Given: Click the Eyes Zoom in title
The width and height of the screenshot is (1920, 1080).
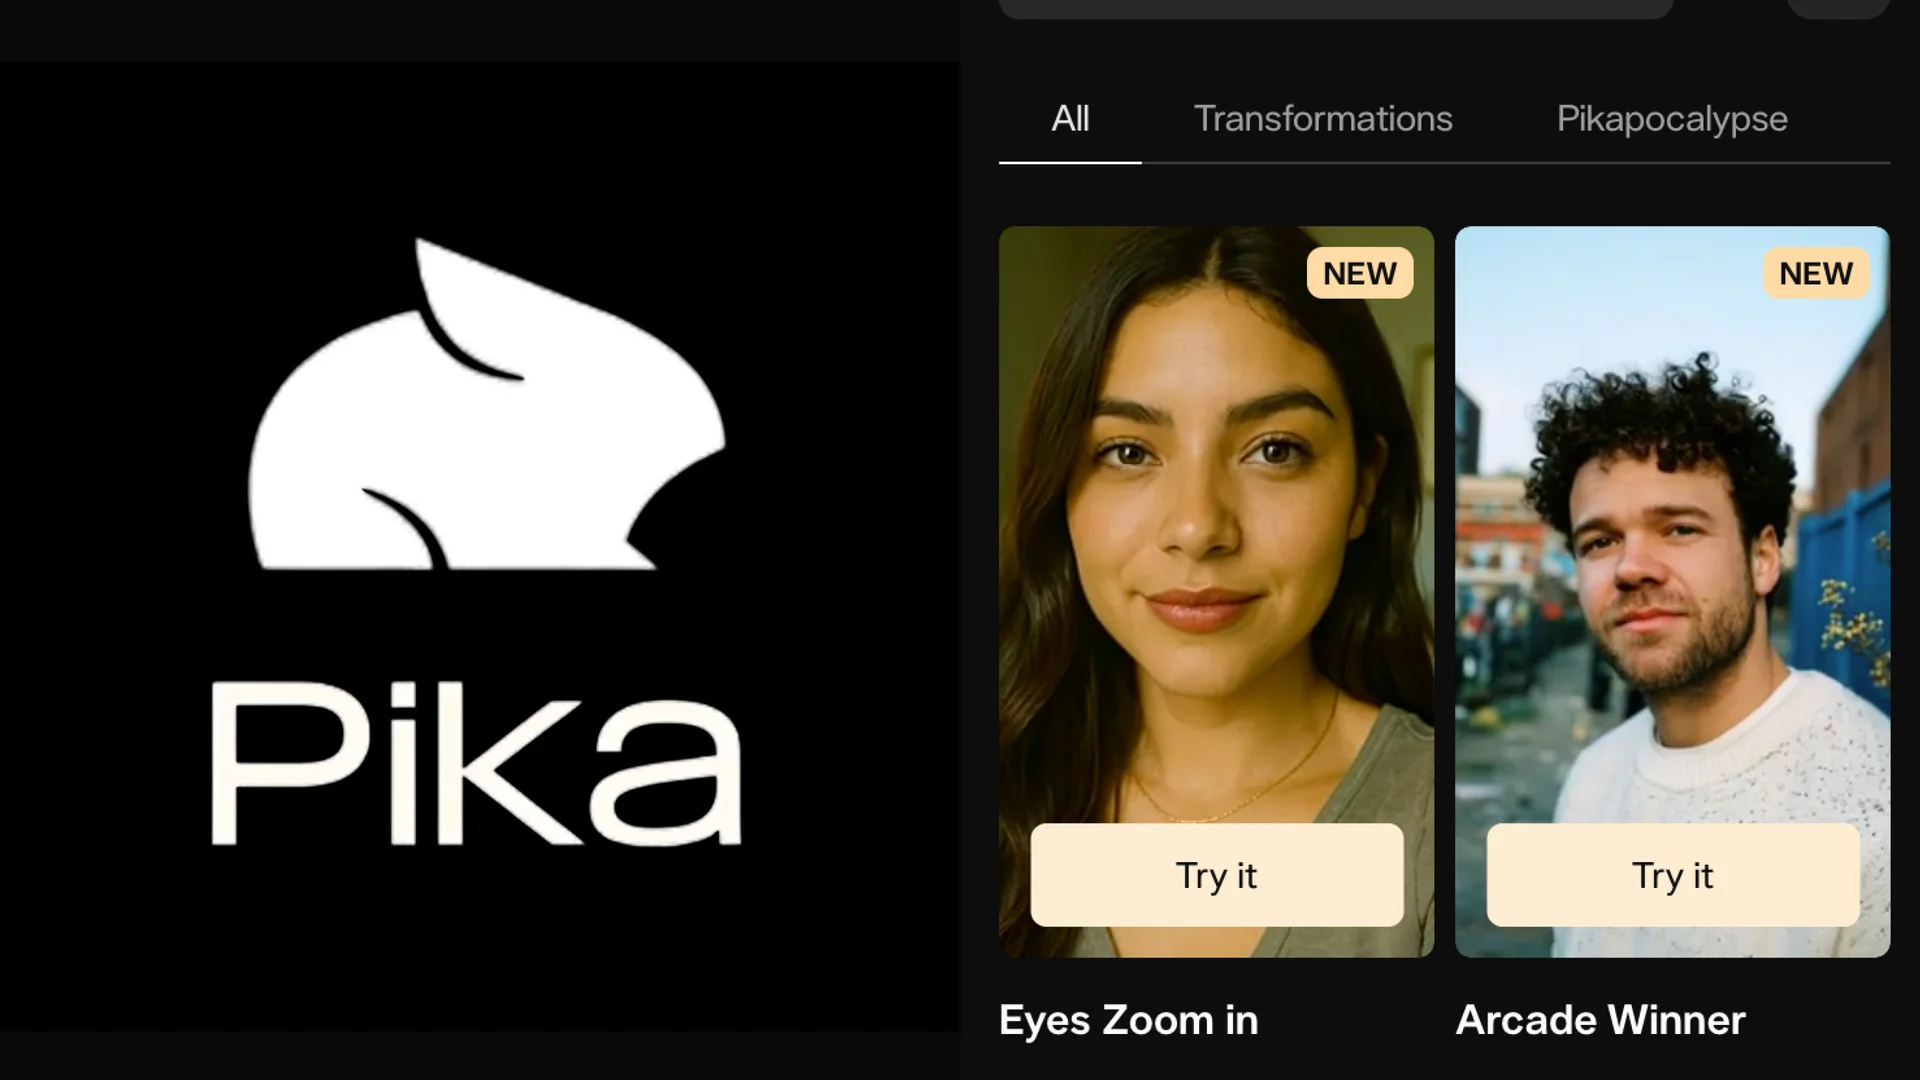Looking at the screenshot, I should coord(1128,1021).
